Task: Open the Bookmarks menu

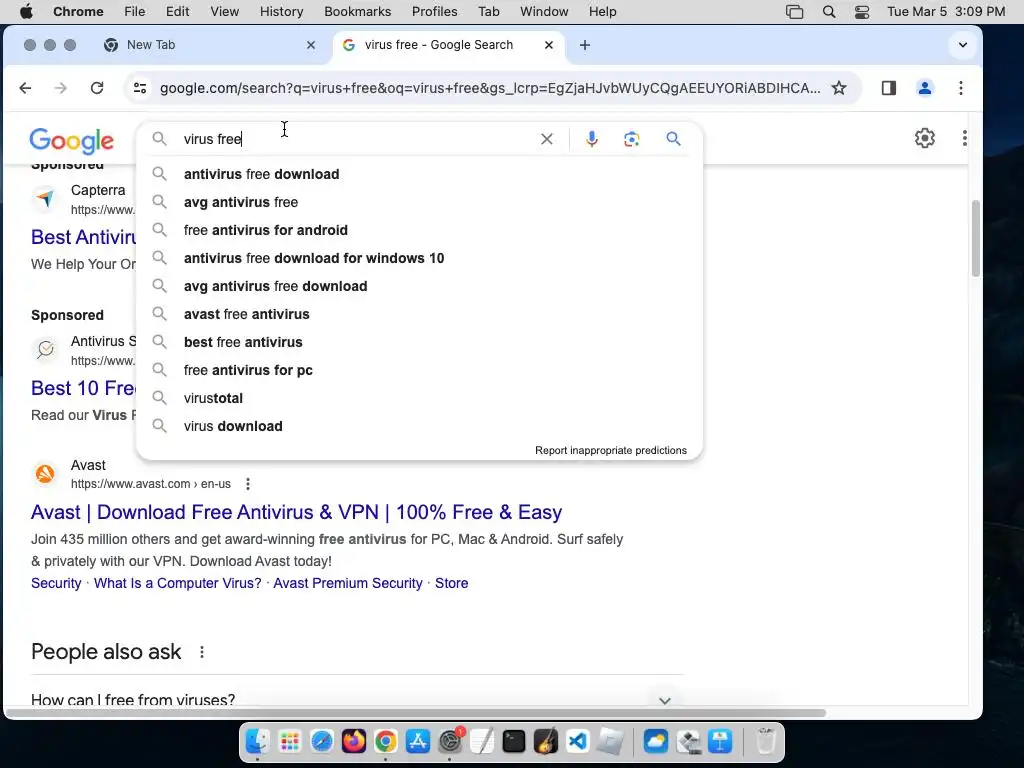Action: 357,12
